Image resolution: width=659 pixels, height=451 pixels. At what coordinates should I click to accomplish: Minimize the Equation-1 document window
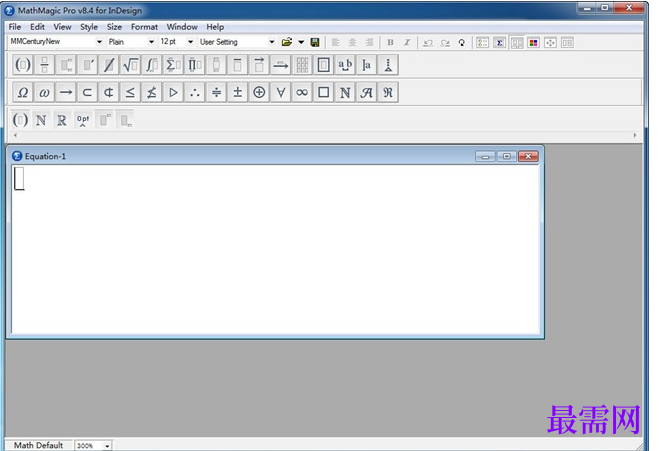point(485,156)
